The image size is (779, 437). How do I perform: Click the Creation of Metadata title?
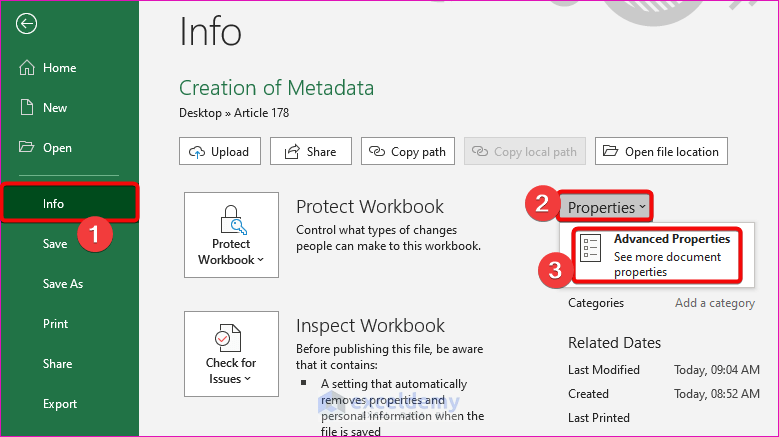click(x=277, y=88)
